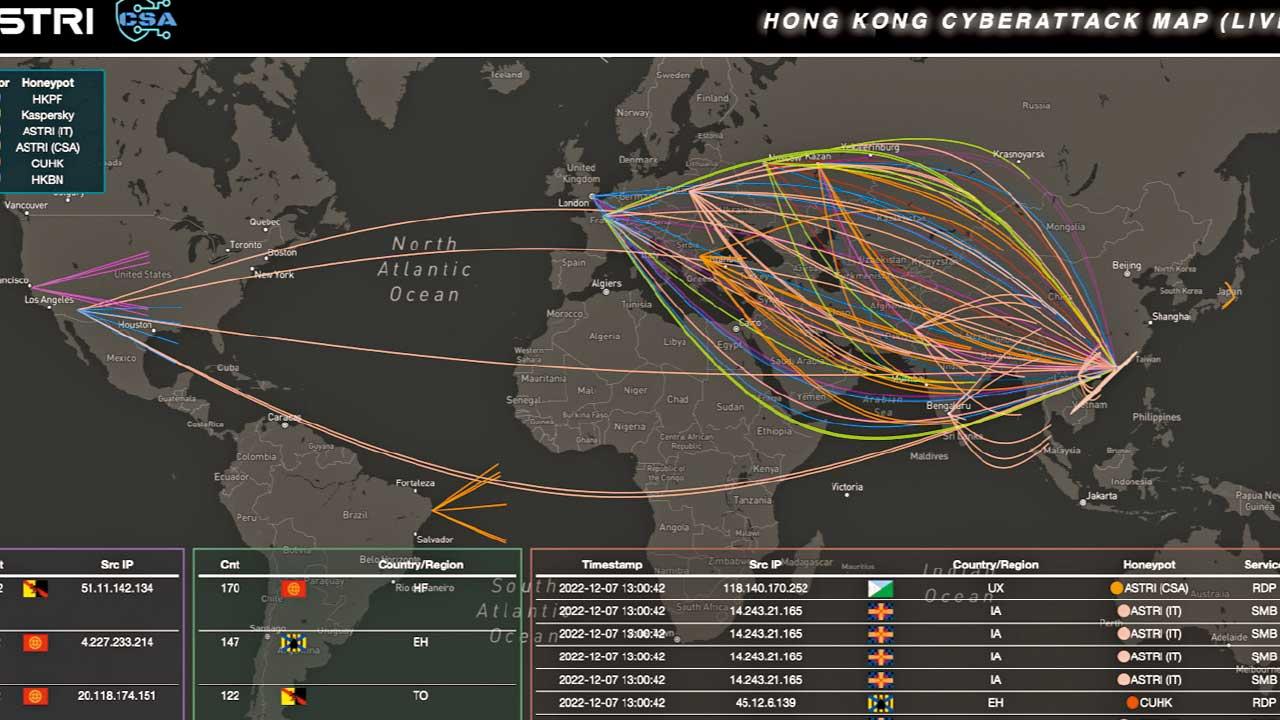Click the EH flag in the CUHK row
Viewport: 1280px width, 720px height.
point(880,703)
